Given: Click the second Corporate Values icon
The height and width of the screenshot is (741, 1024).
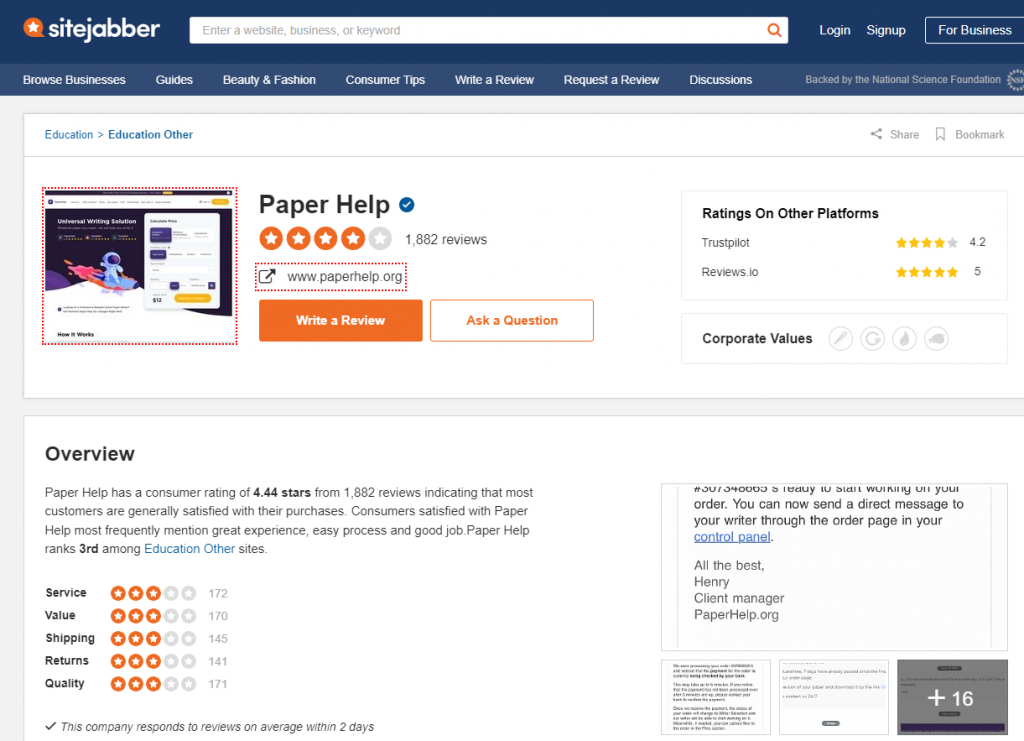Looking at the screenshot, I should pyautogui.click(x=872, y=339).
